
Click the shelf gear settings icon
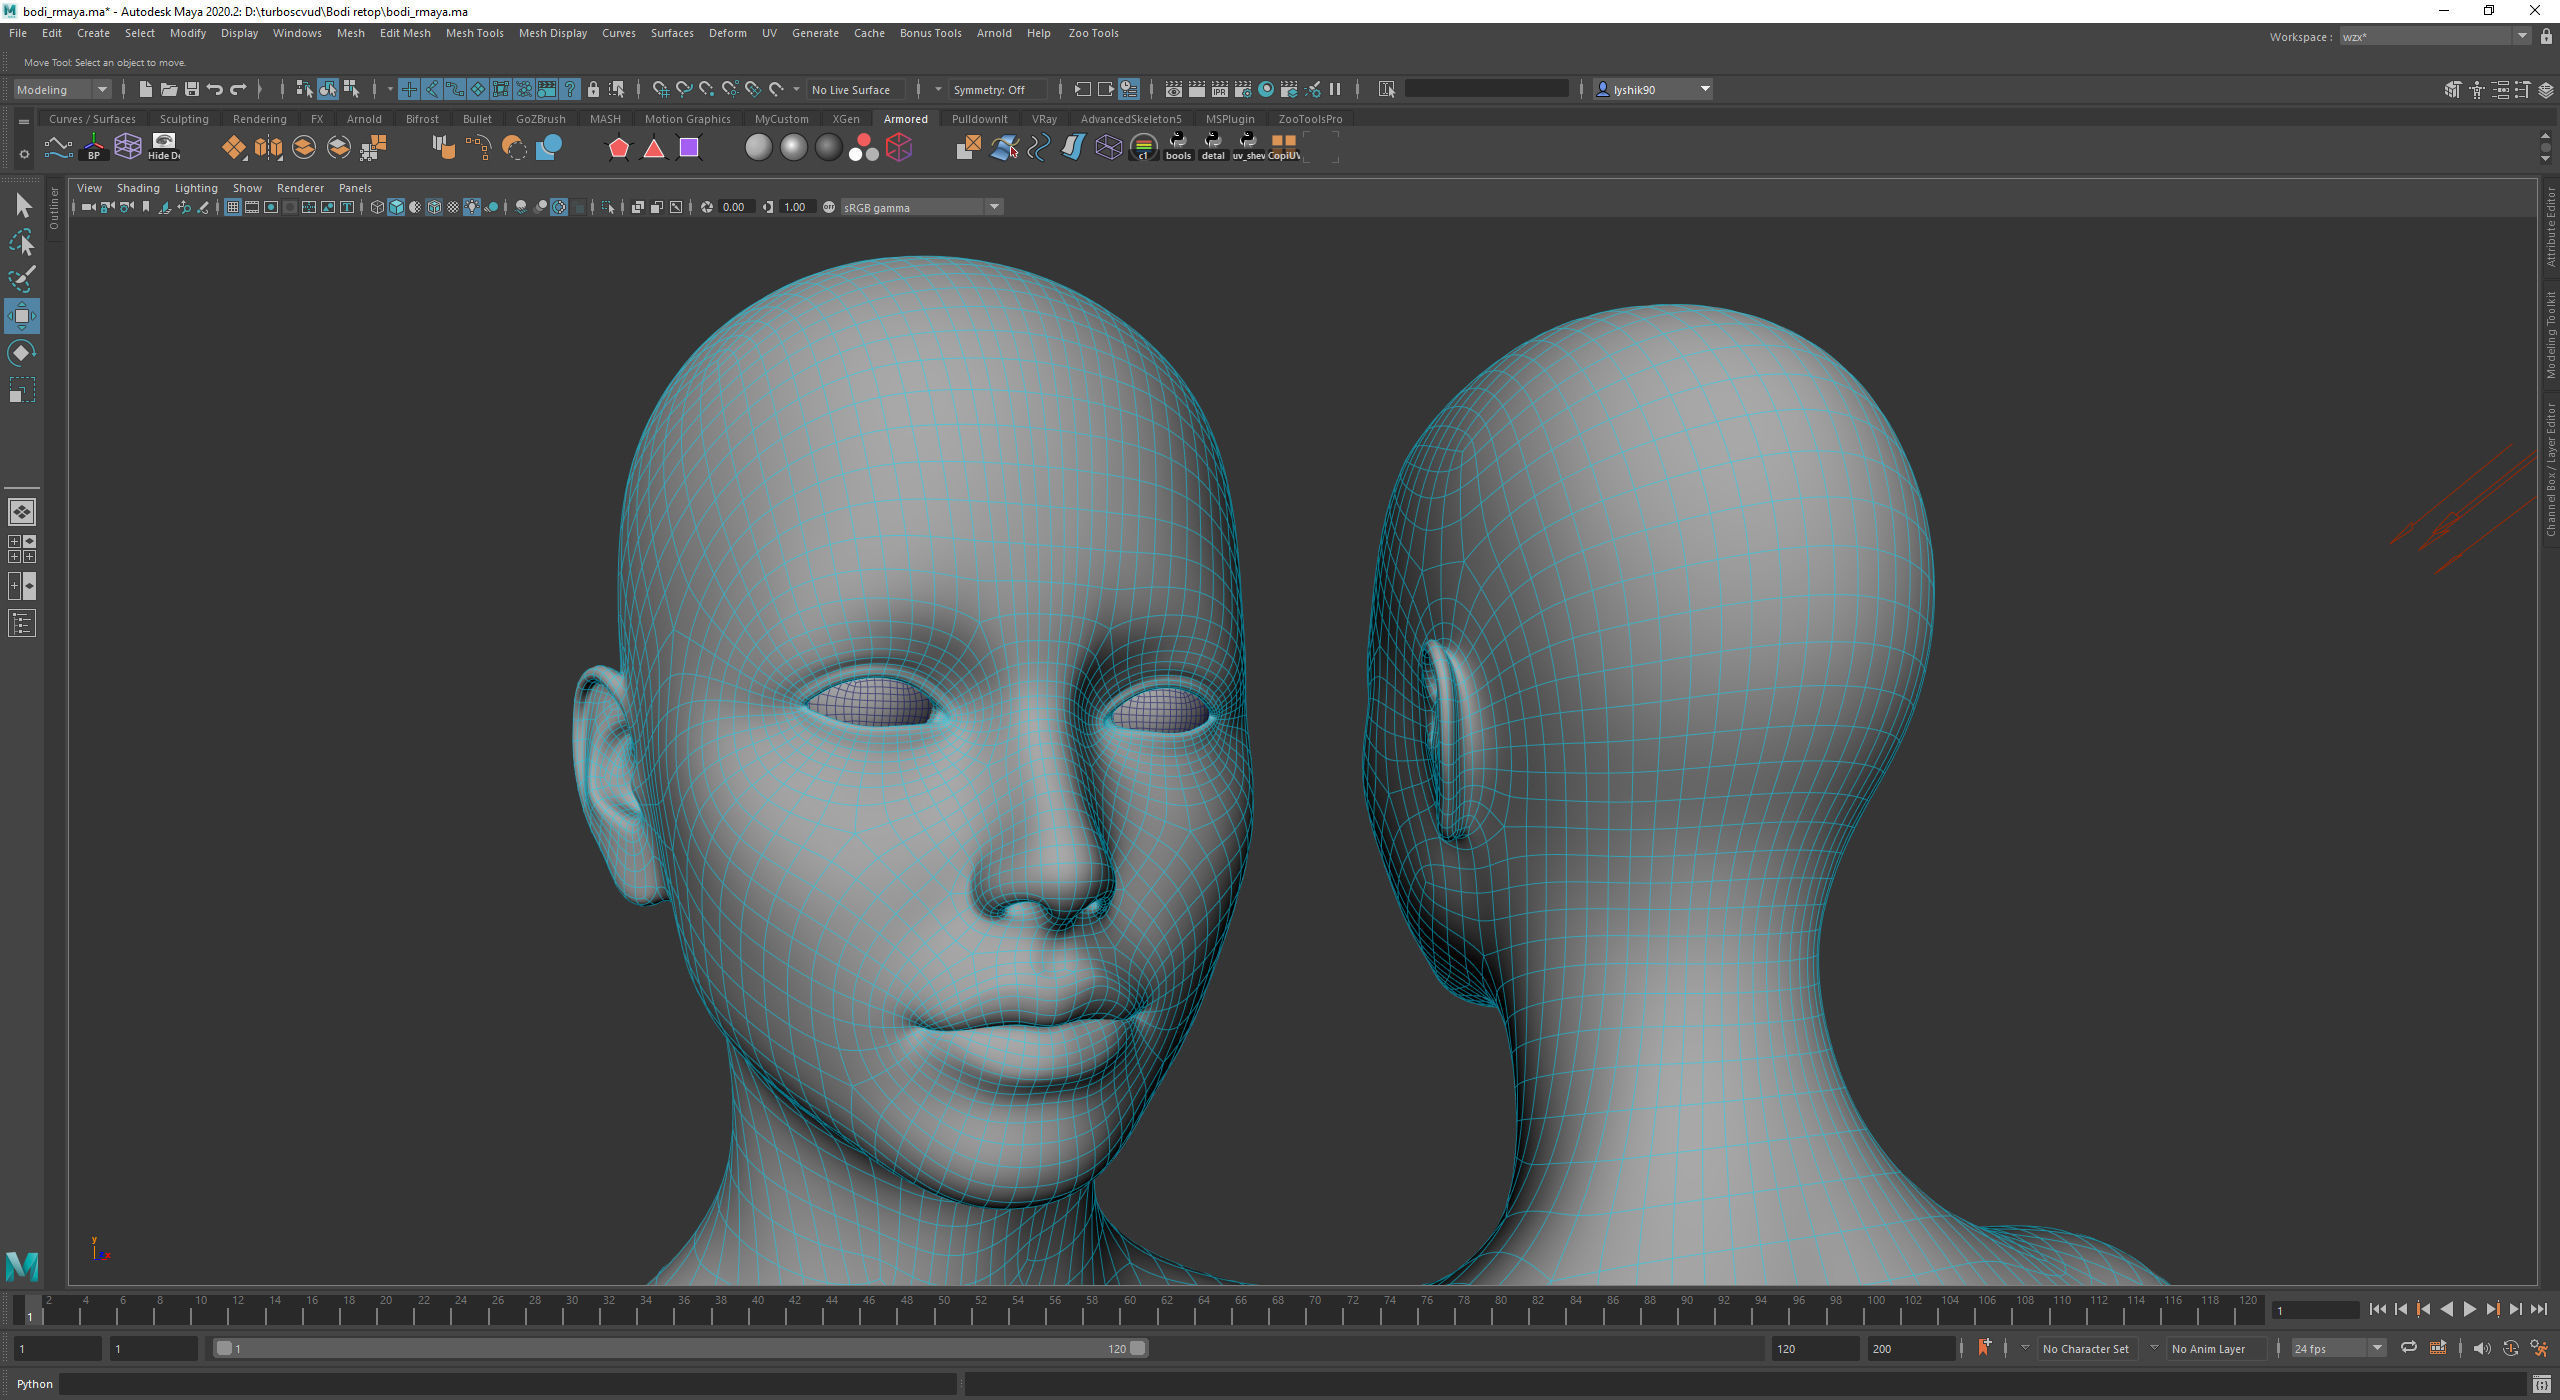tap(23, 155)
